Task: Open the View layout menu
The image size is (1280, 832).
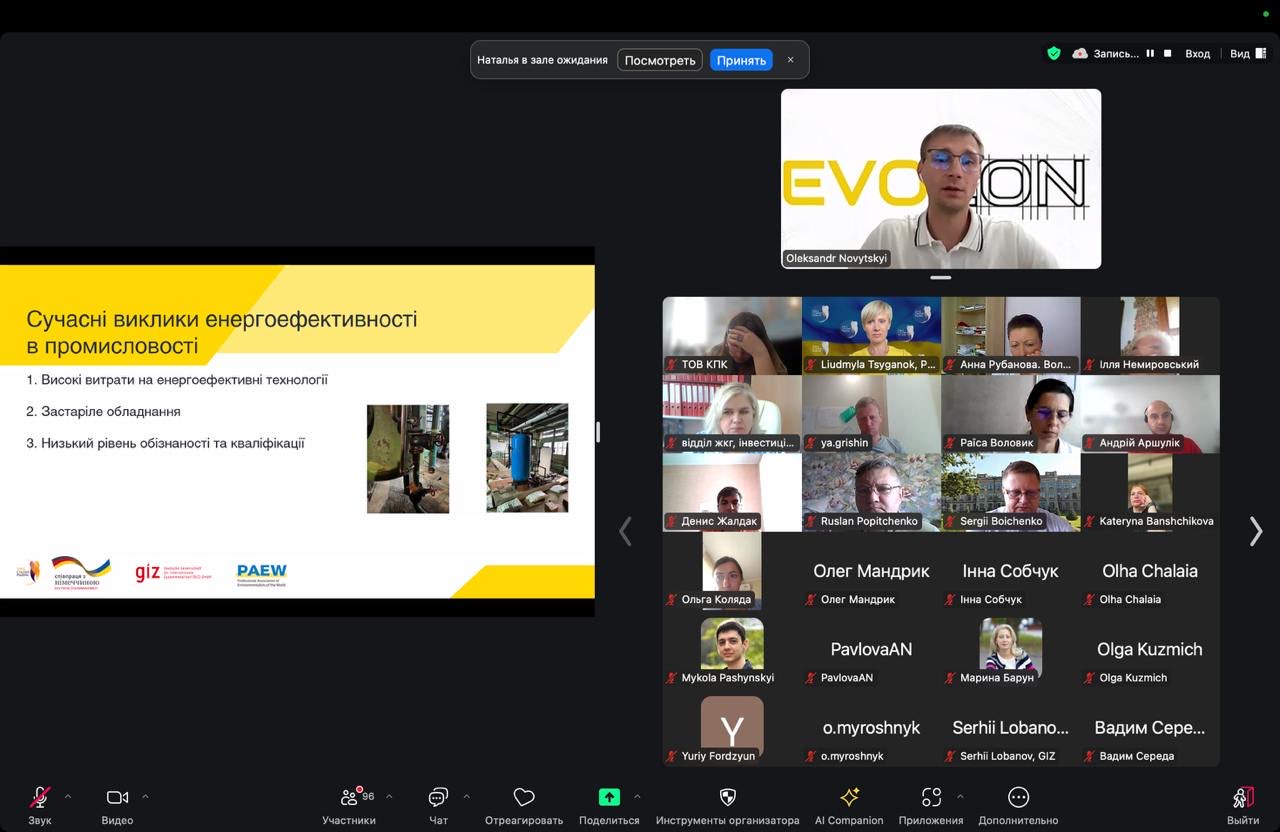Action: point(1245,54)
